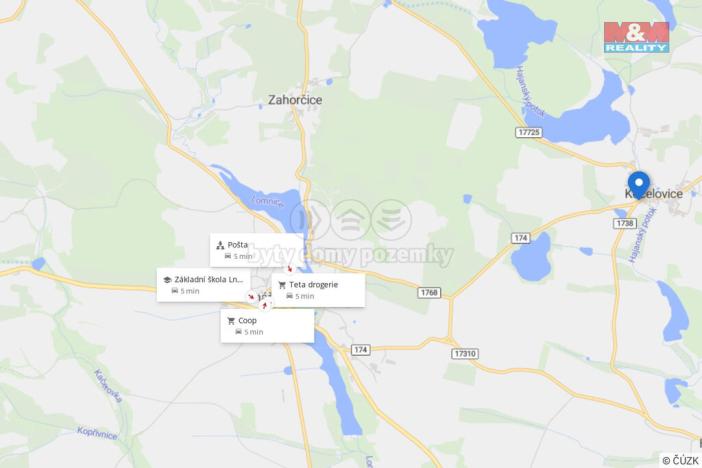The width and height of the screenshot is (702, 468).
Task: Click the car icon under Coop
Action: click(x=238, y=332)
